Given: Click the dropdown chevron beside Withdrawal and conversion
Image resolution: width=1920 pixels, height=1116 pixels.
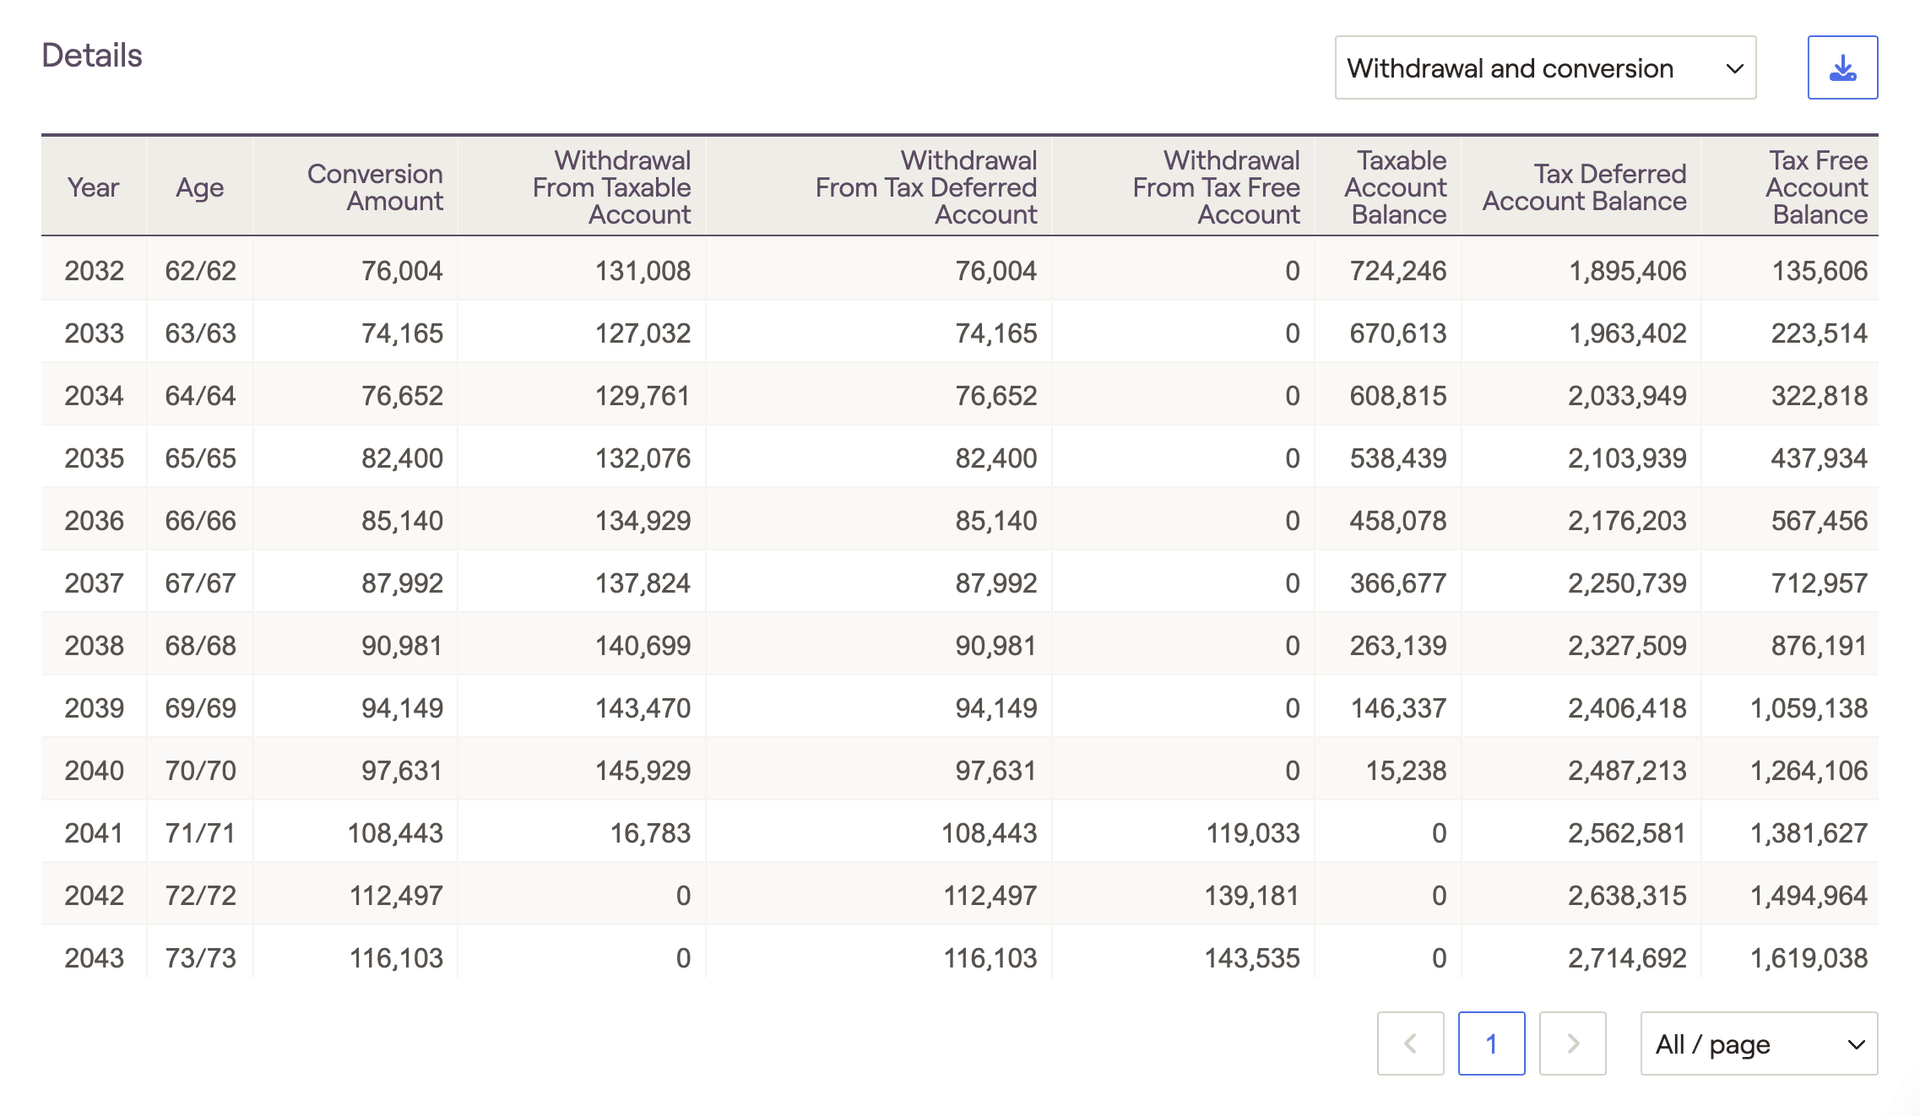Looking at the screenshot, I should pyautogui.click(x=1734, y=68).
